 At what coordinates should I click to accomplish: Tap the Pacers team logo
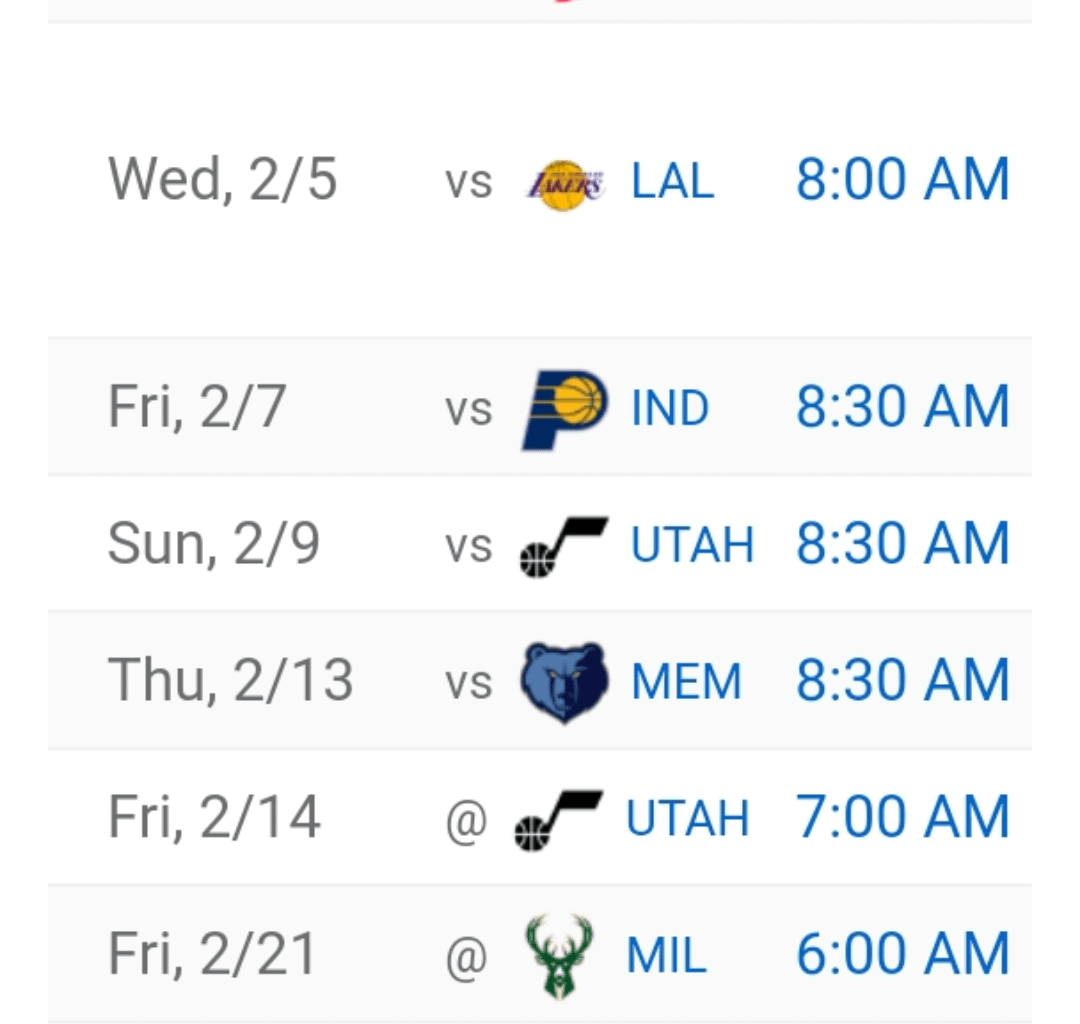click(x=563, y=407)
